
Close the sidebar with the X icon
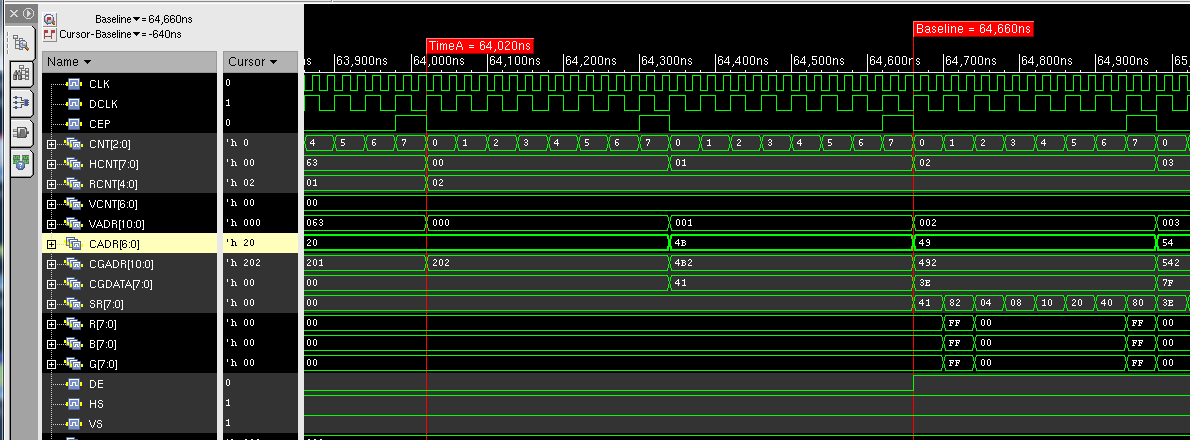click(13, 14)
